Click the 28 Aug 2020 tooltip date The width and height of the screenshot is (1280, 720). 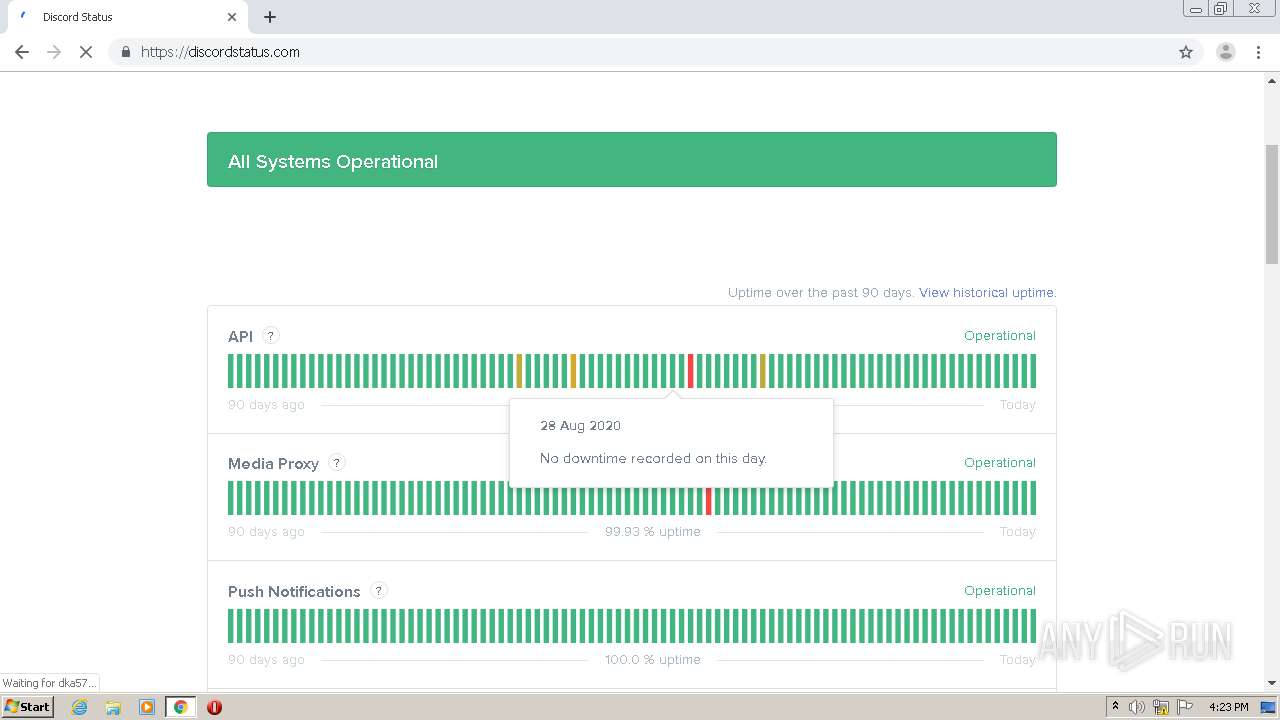[580, 426]
